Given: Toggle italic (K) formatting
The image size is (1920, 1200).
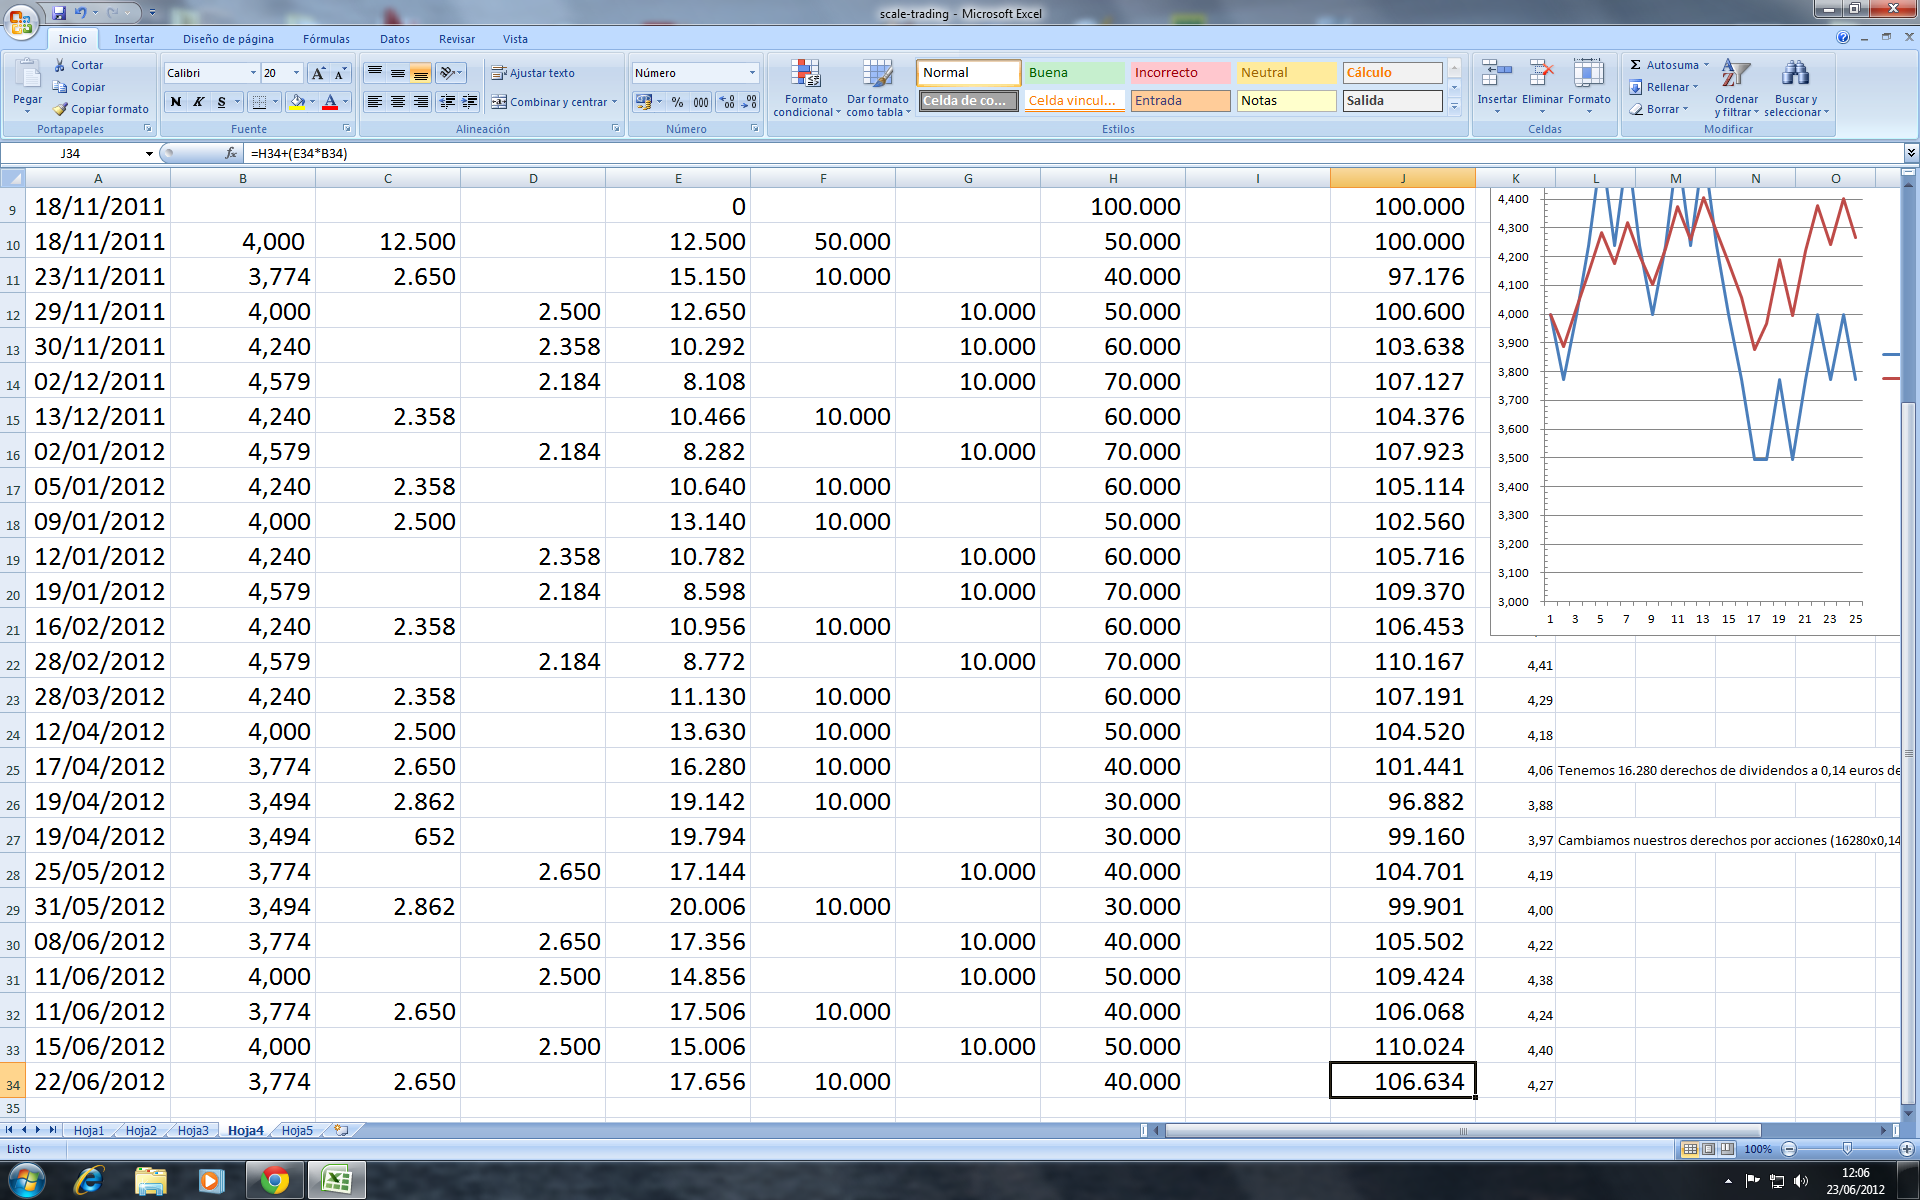Looking at the screenshot, I should (198, 102).
